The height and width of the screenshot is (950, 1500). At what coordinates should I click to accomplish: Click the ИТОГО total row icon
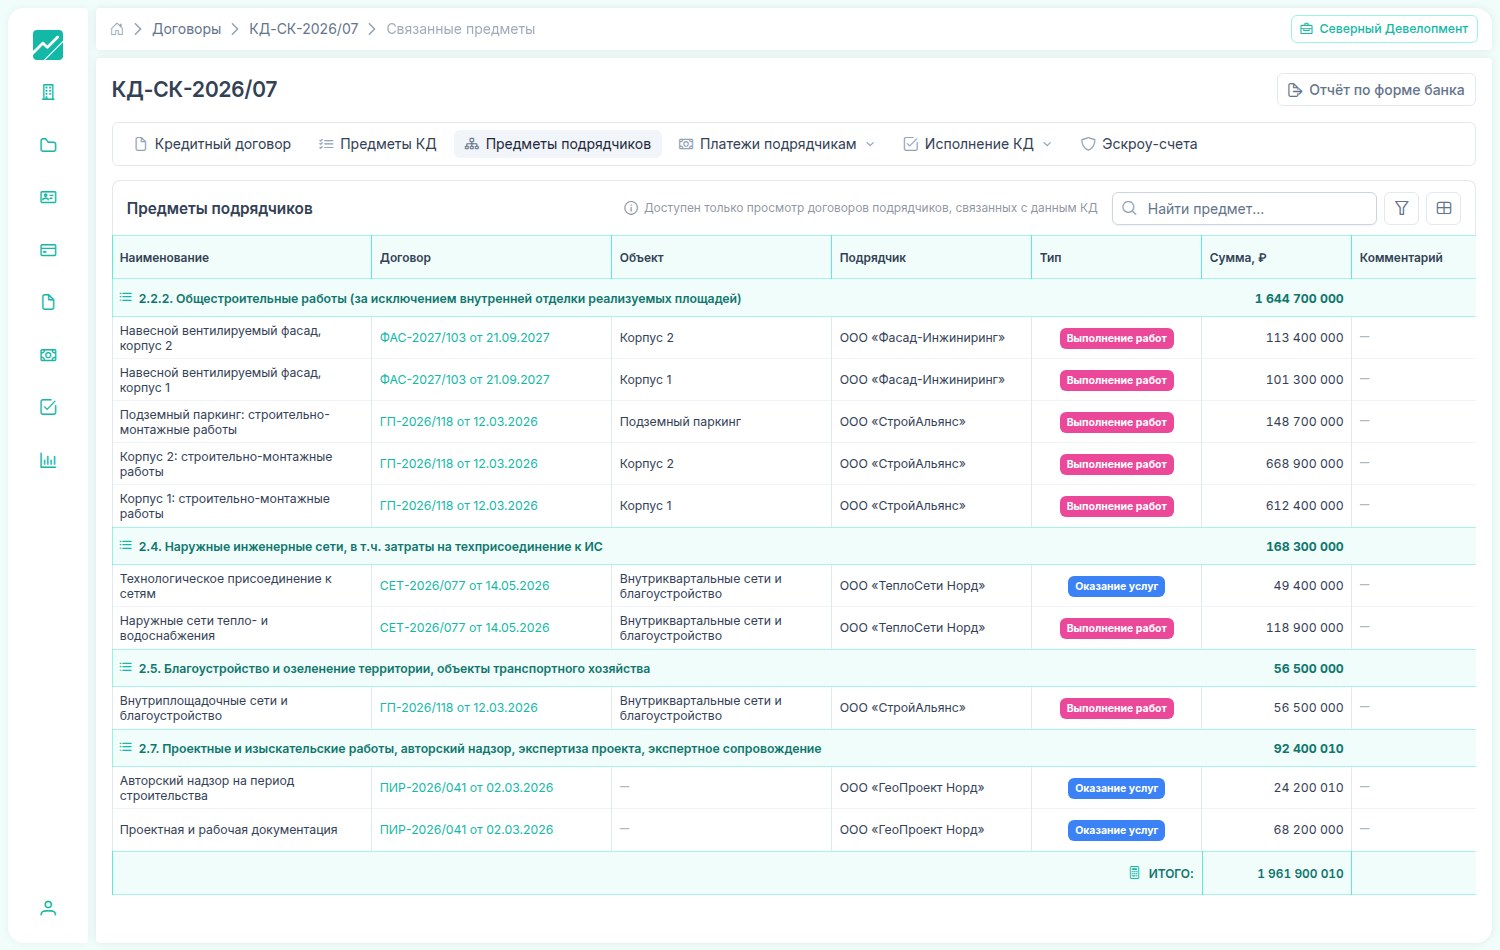1134,873
